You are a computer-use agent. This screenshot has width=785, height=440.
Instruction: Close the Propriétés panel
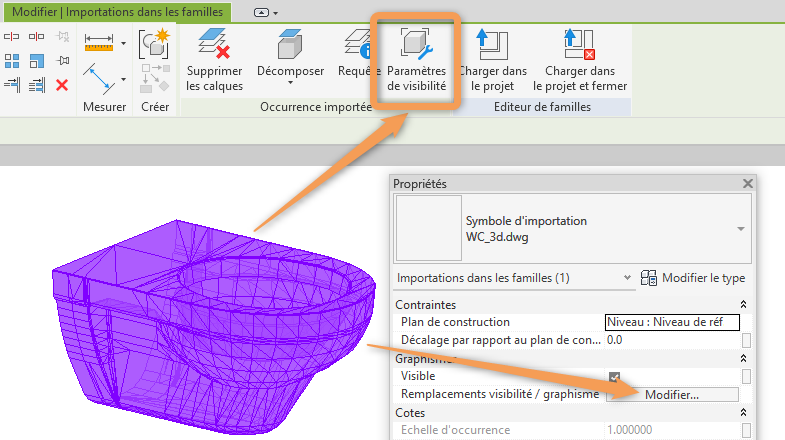point(747,184)
